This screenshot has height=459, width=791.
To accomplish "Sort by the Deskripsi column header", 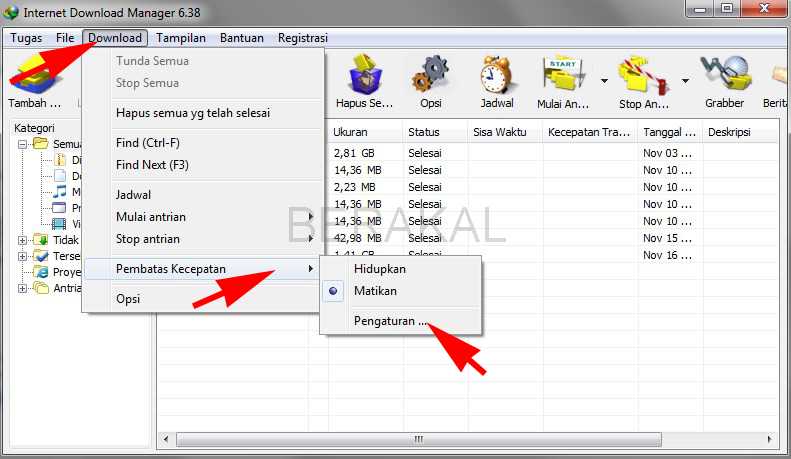I will [740, 132].
